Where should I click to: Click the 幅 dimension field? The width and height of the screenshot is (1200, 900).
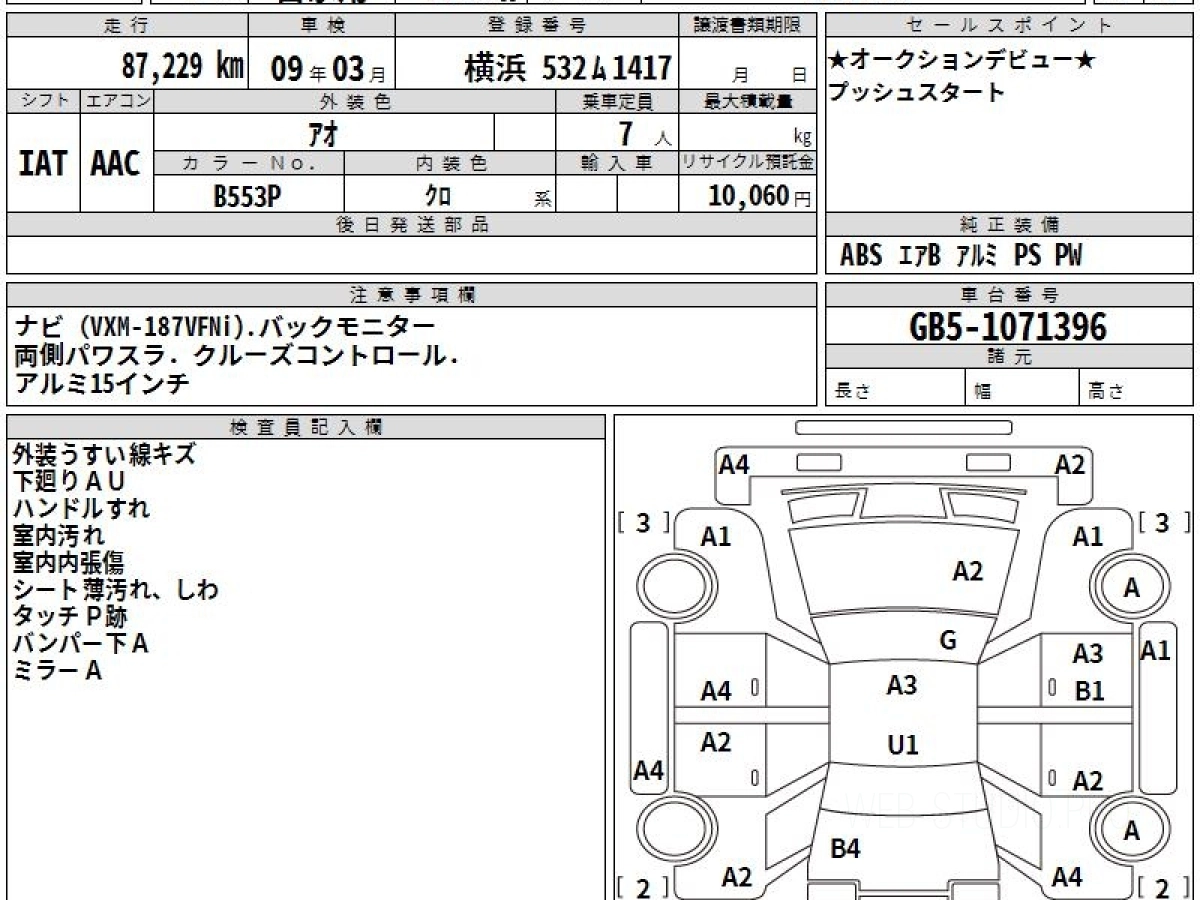[1024, 388]
